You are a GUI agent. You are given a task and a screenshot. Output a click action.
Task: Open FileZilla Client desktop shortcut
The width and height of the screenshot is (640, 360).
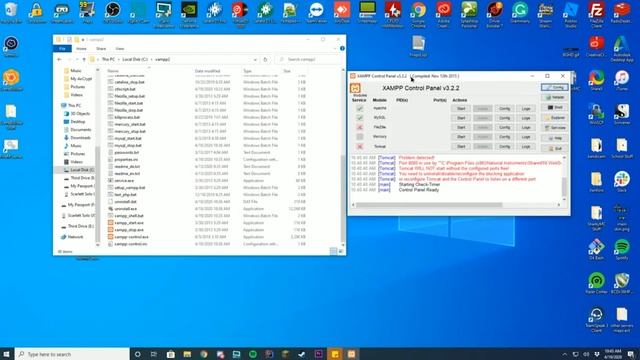[x=596, y=13]
